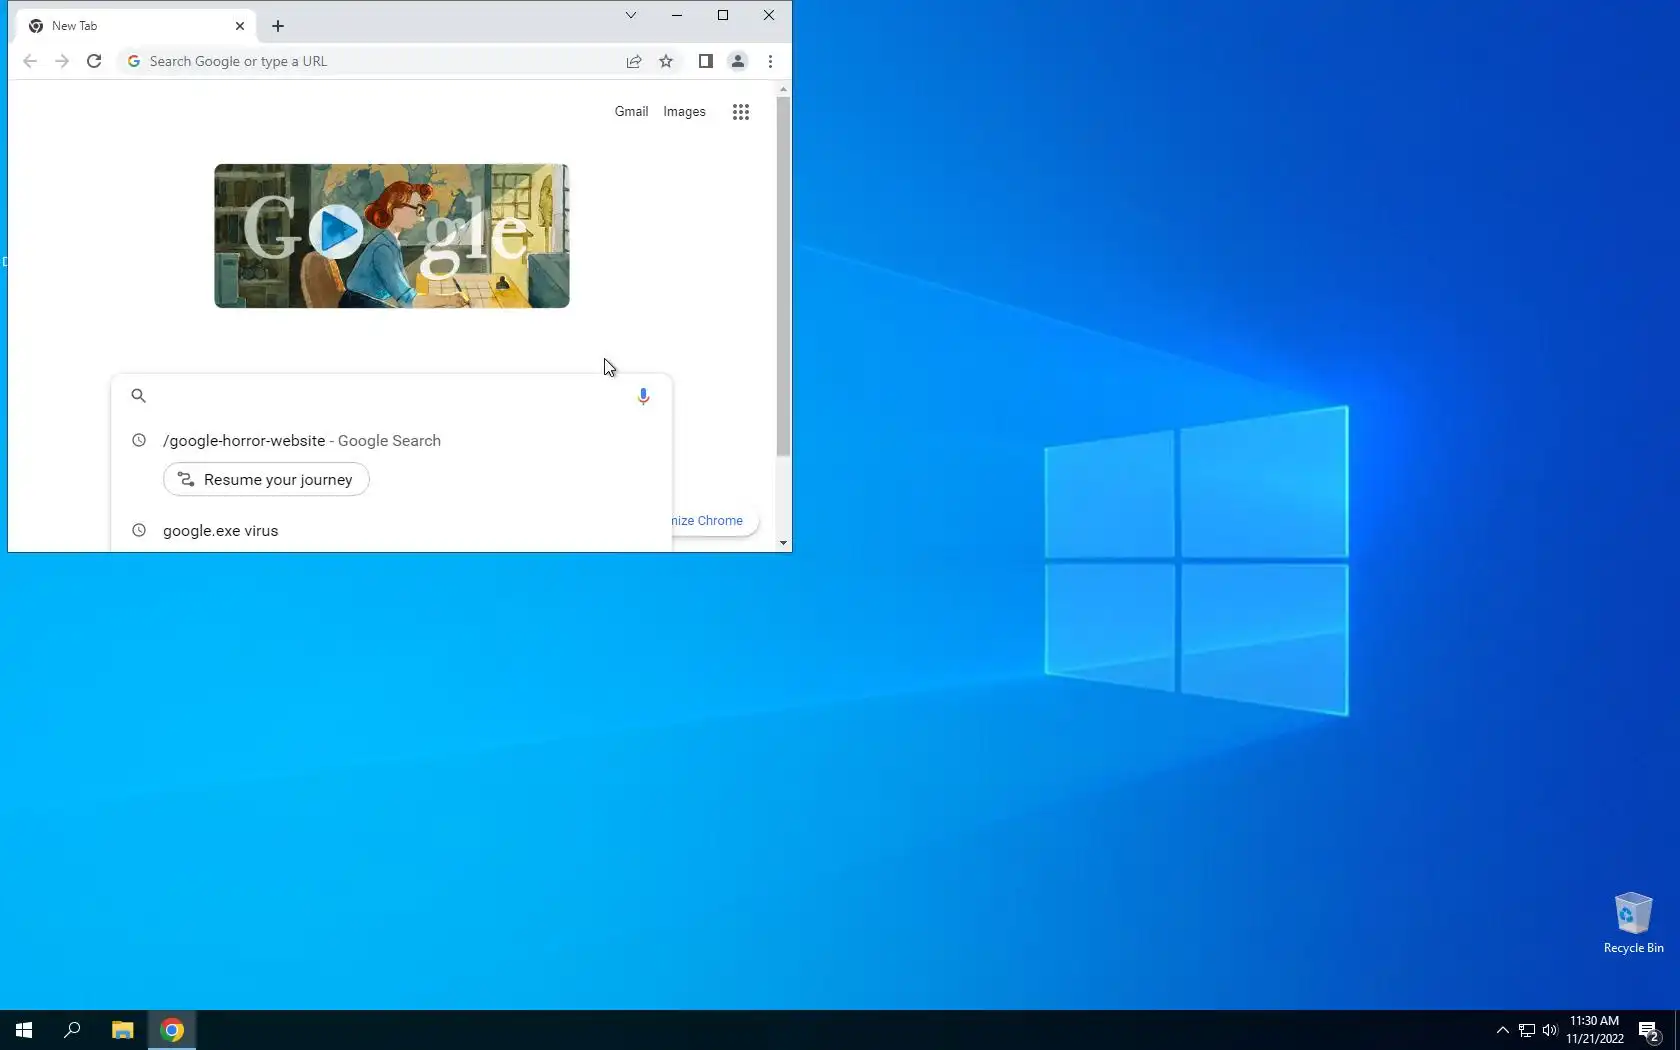Click the share page icon in address bar

point(634,61)
